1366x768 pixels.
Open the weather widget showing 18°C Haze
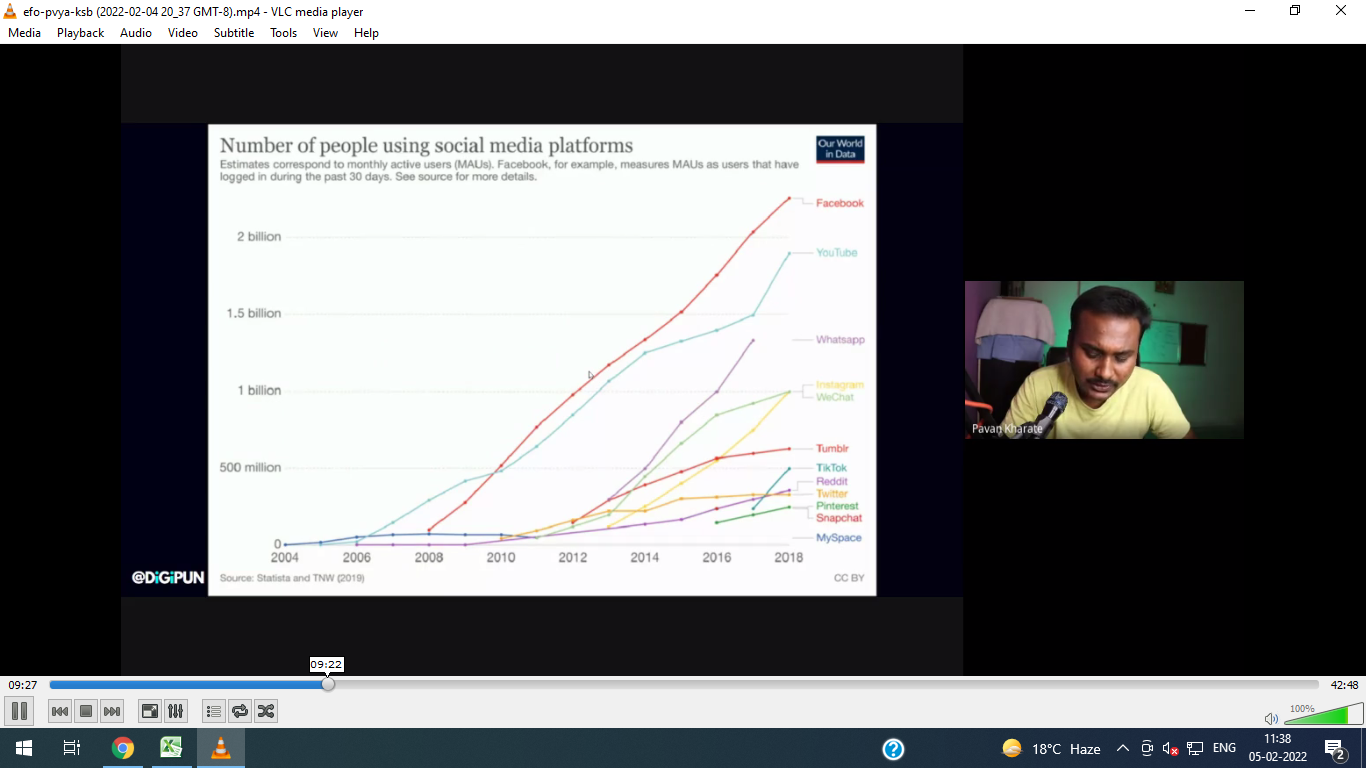click(x=1051, y=749)
